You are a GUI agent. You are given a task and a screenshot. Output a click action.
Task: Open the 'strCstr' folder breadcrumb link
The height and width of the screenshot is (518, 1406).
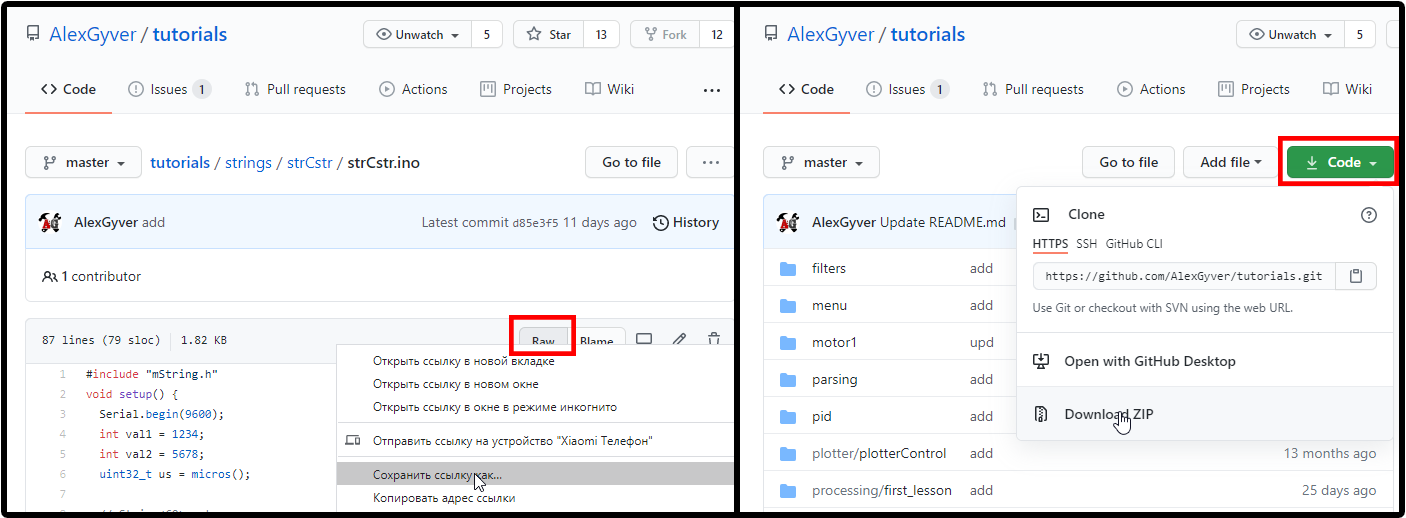309,162
